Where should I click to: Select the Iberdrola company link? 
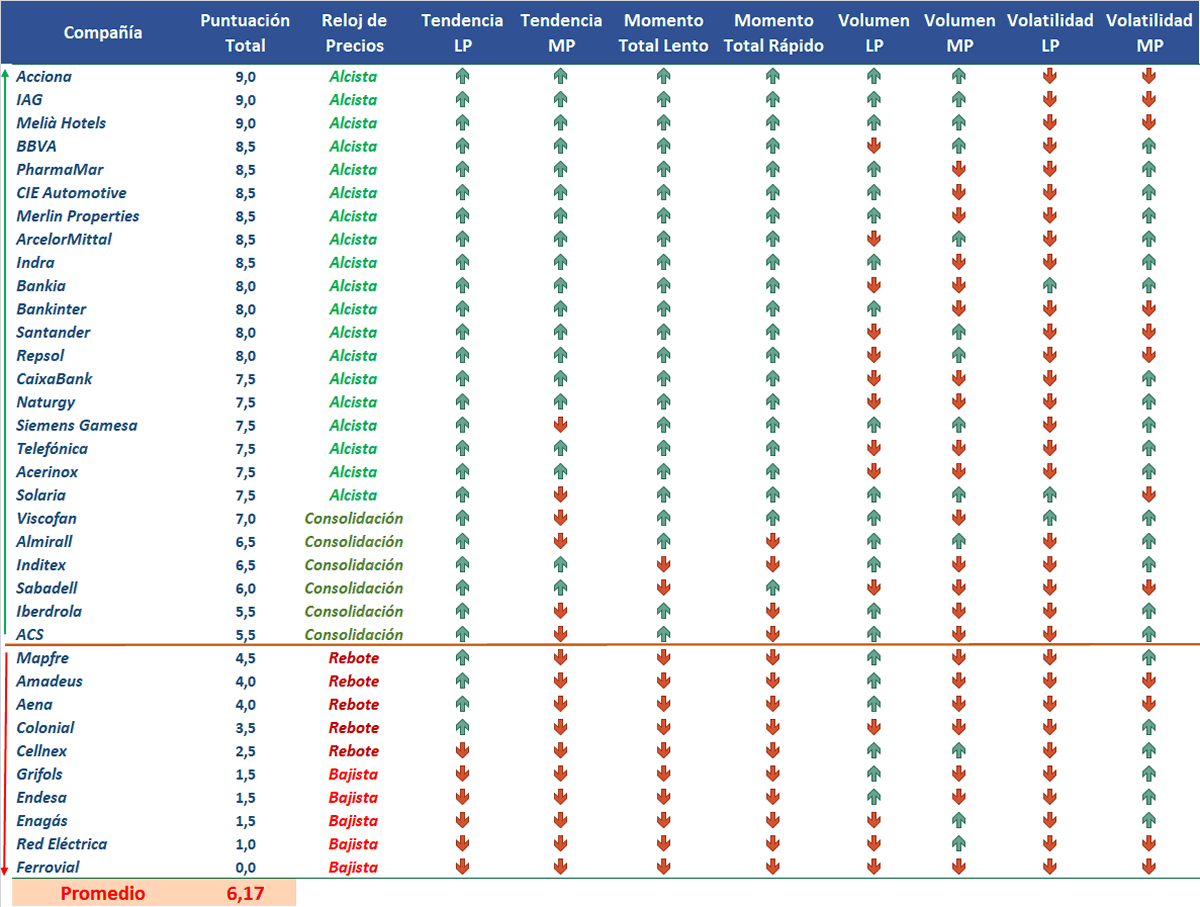(x=48, y=611)
